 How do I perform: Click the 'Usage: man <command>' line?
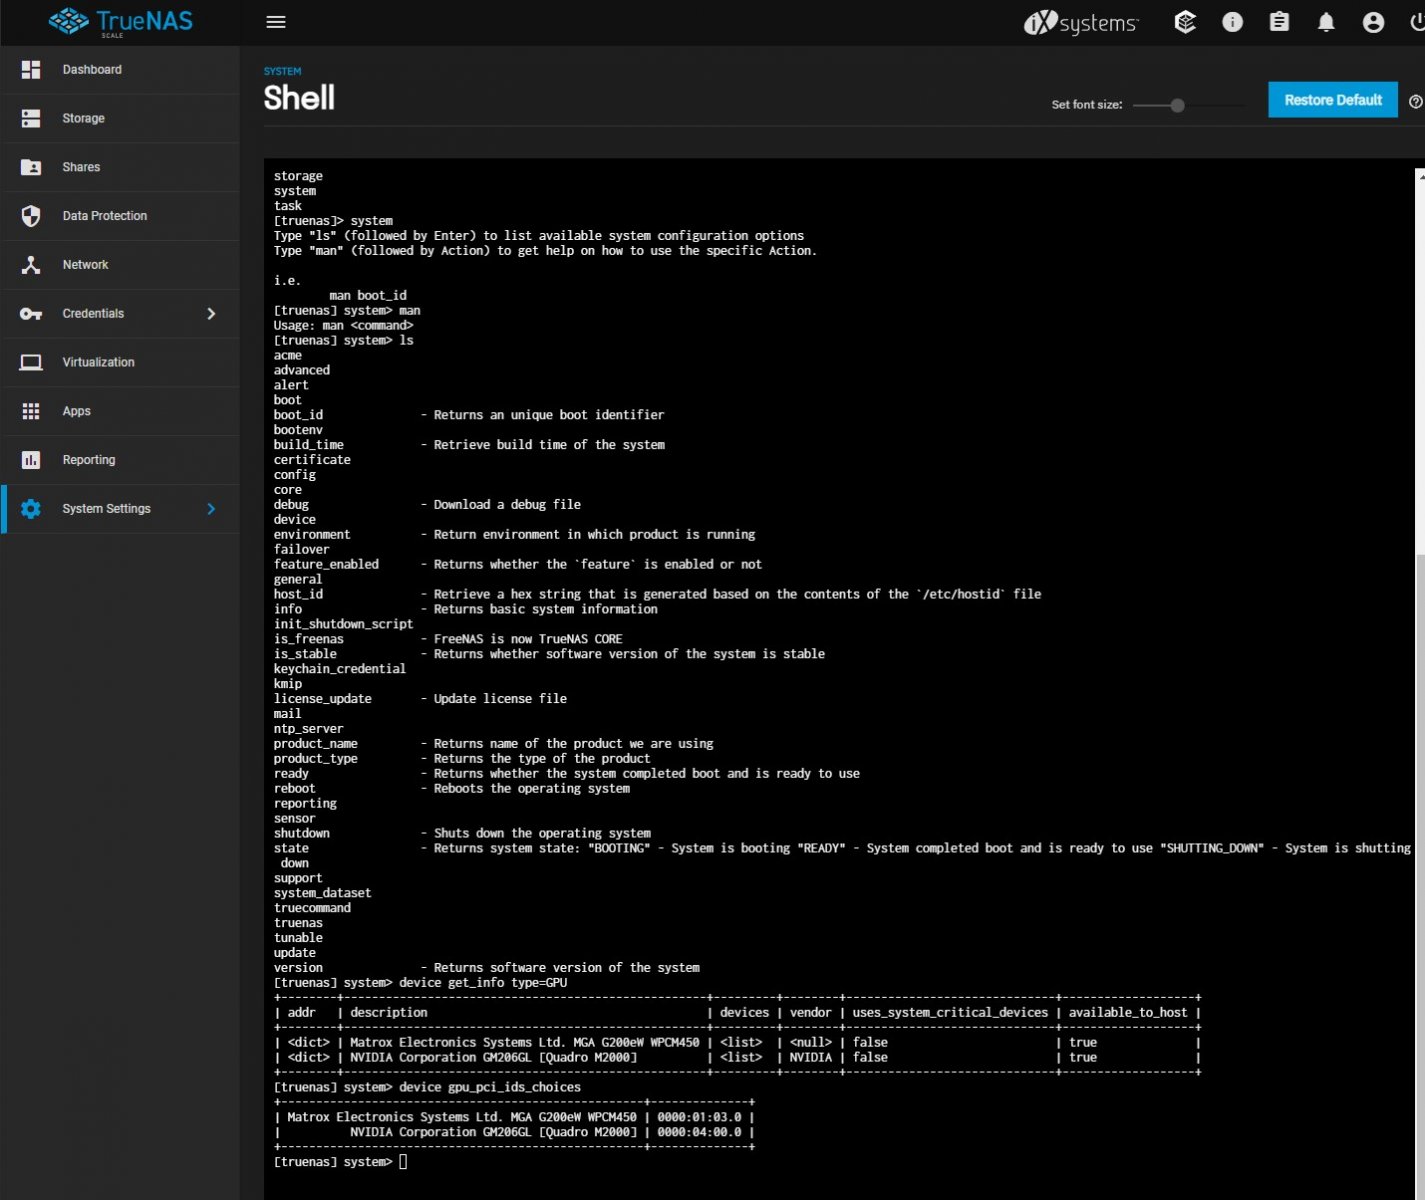pos(343,326)
